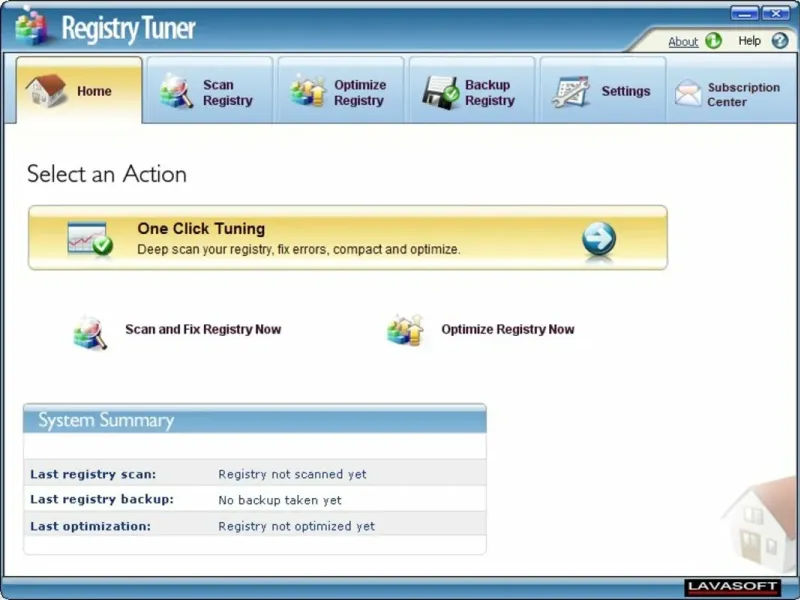Open the Scan Registry tab
The image size is (800, 600).
point(210,90)
